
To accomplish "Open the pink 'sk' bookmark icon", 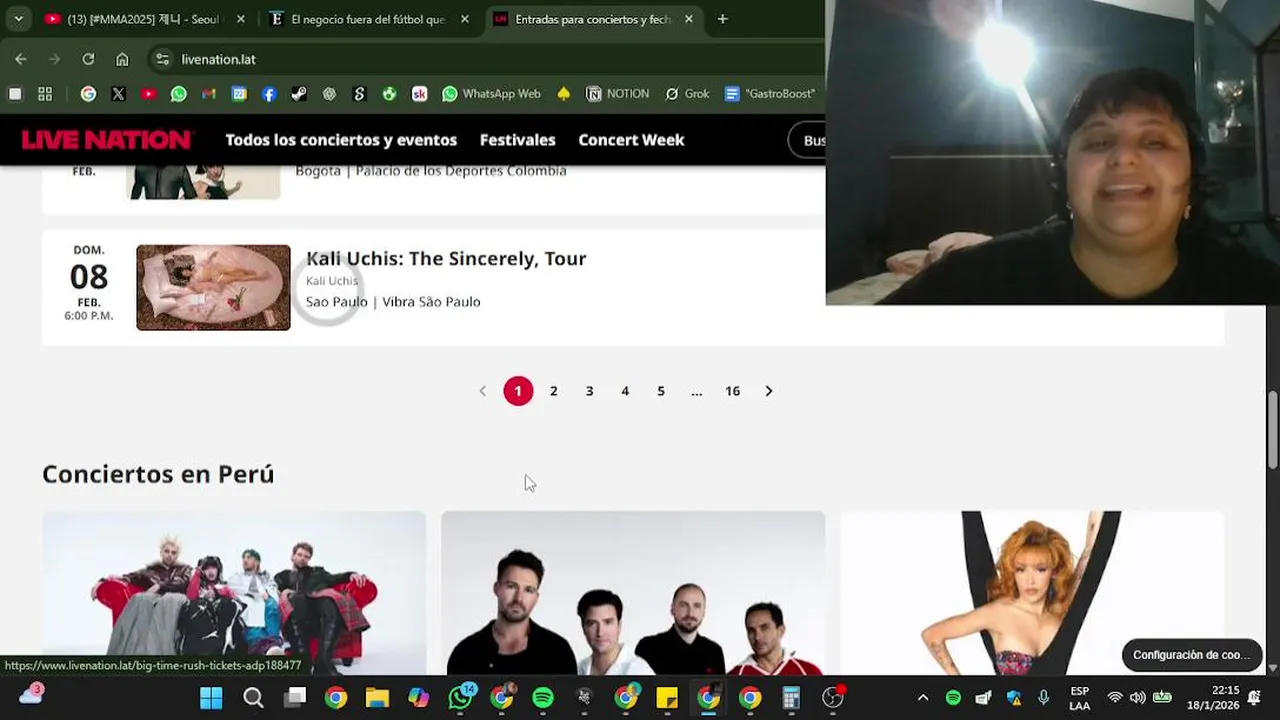I will coord(419,94).
